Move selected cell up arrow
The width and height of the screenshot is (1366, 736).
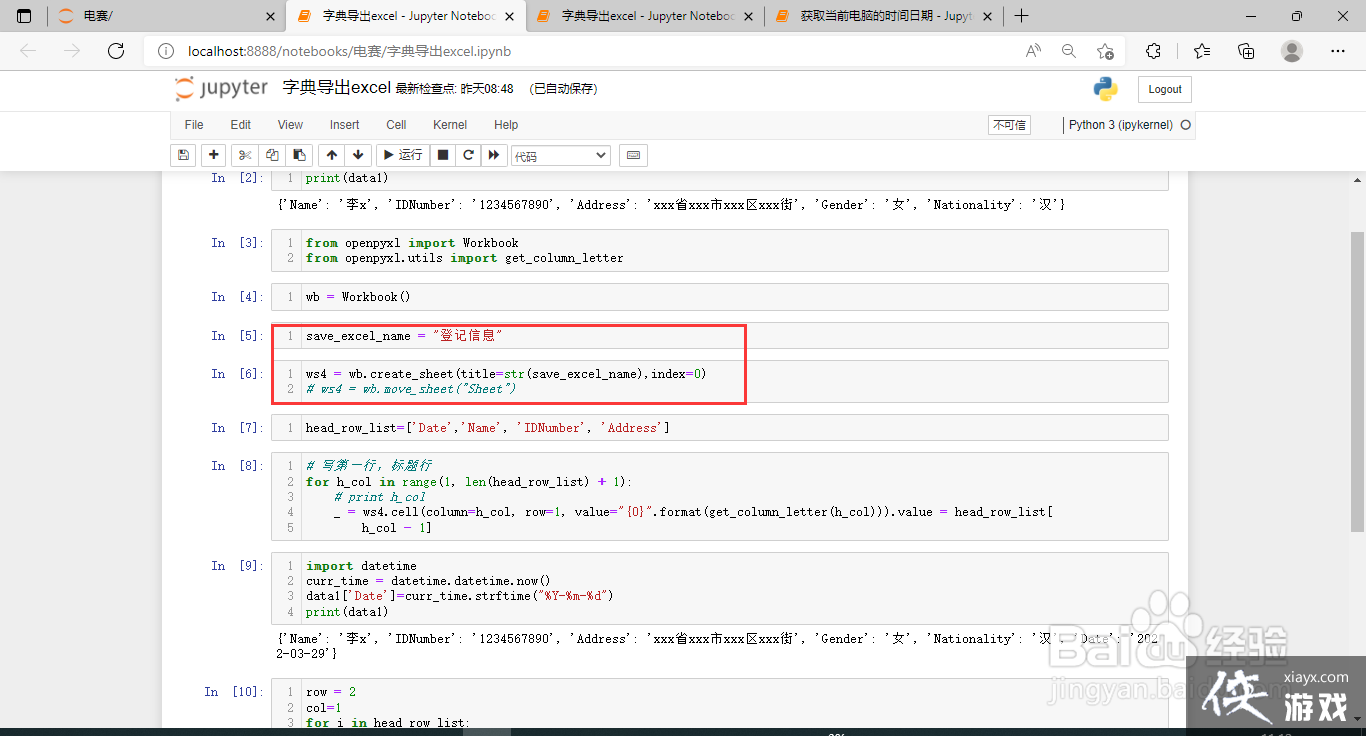pyautogui.click(x=332, y=155)
